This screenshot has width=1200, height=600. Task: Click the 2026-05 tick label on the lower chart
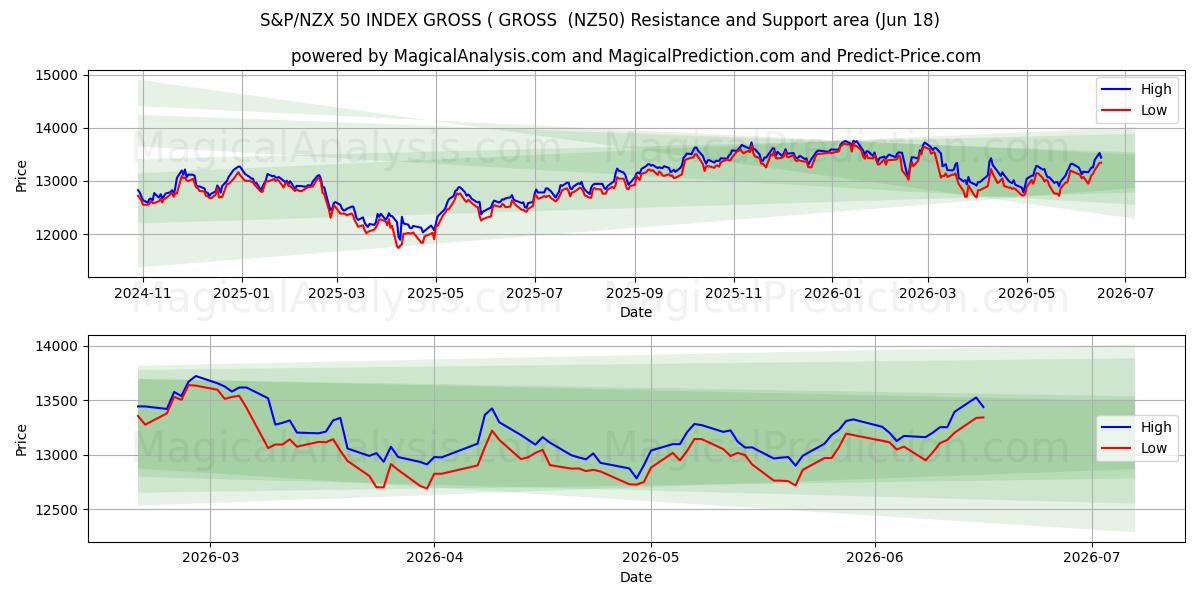[651, 559]
